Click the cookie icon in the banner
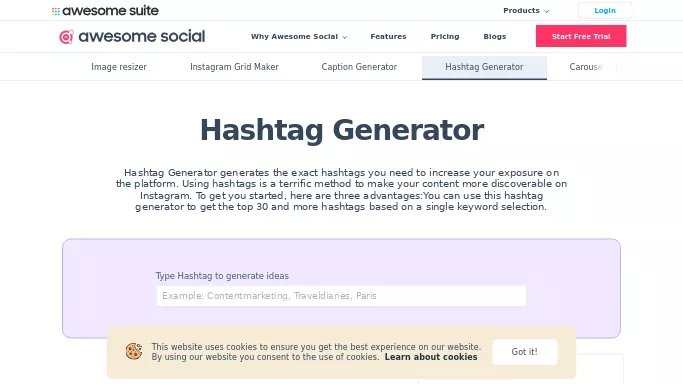The image size is (683, 384). click(x=134, y=351)
